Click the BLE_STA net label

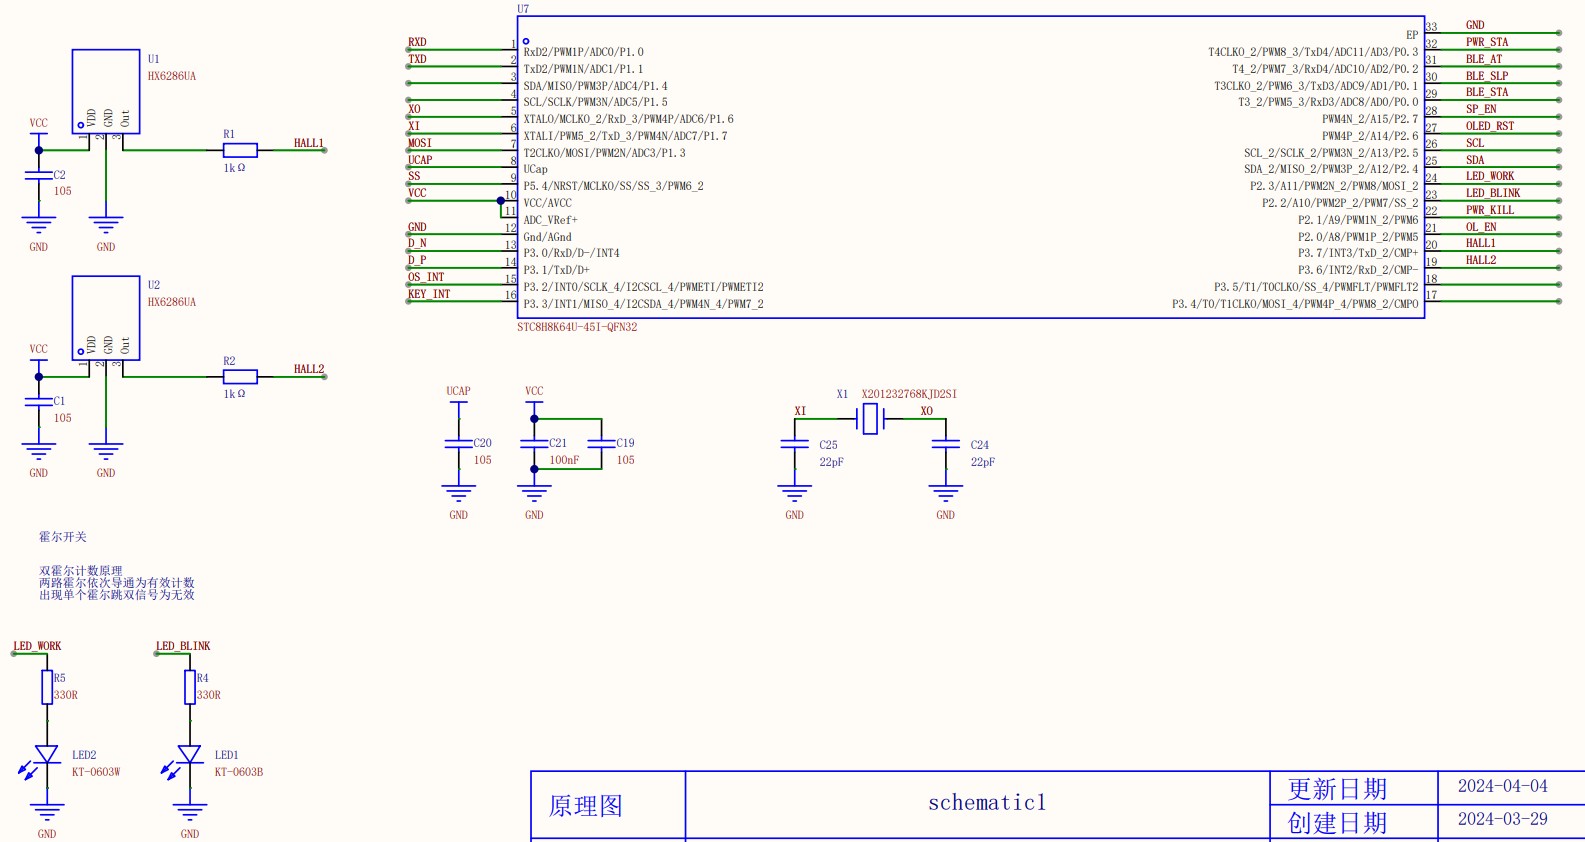point(1487,92)
